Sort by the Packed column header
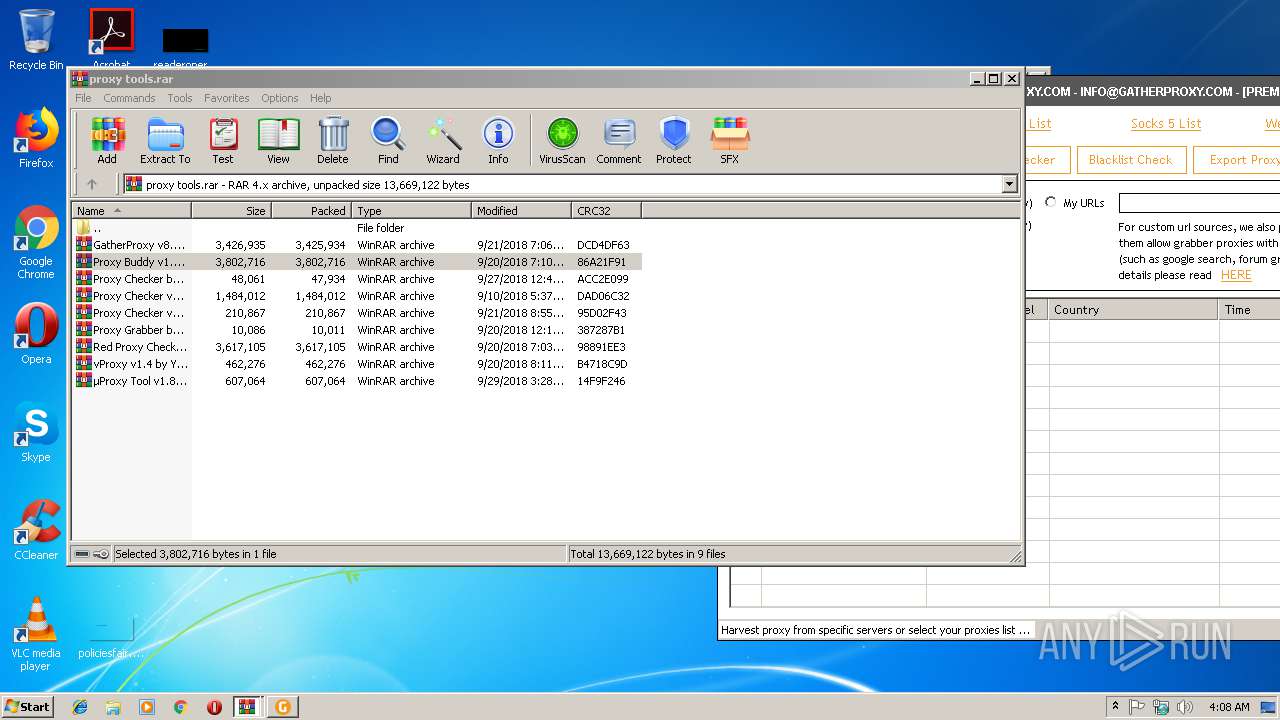The width and height of the screenshot is (1280, 720). pyautogui.click(x=311, y=211)
